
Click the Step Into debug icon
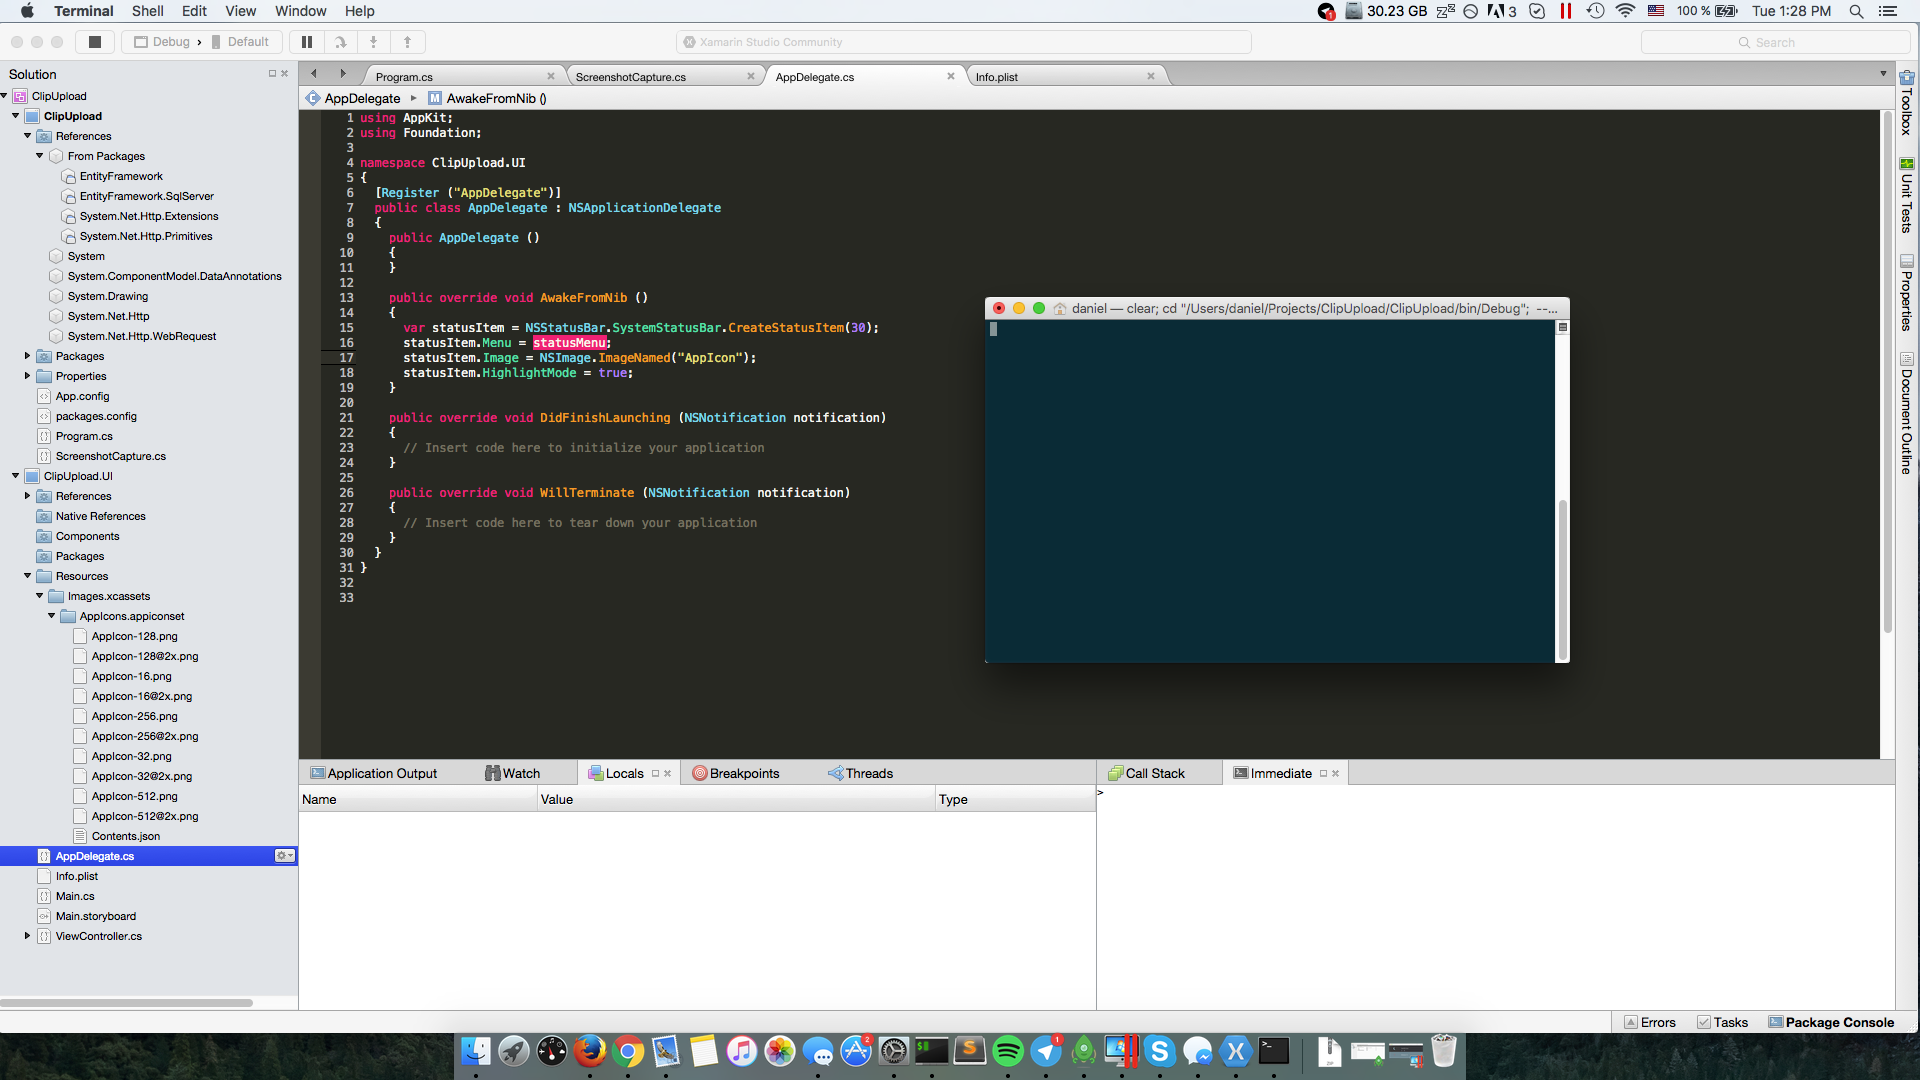pos(374,42)
